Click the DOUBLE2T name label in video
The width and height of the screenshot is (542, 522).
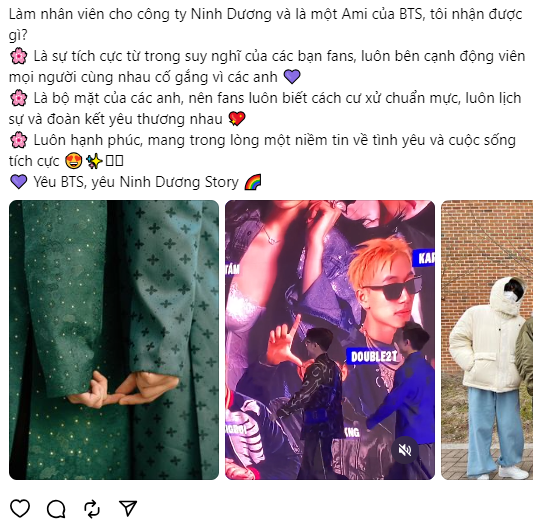373,357
